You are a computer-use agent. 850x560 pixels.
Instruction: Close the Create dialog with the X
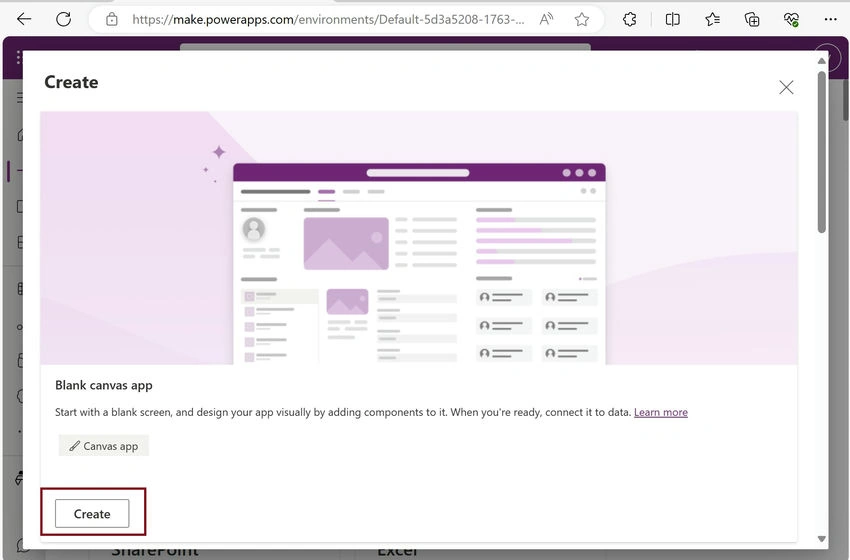tap(786, 87)
